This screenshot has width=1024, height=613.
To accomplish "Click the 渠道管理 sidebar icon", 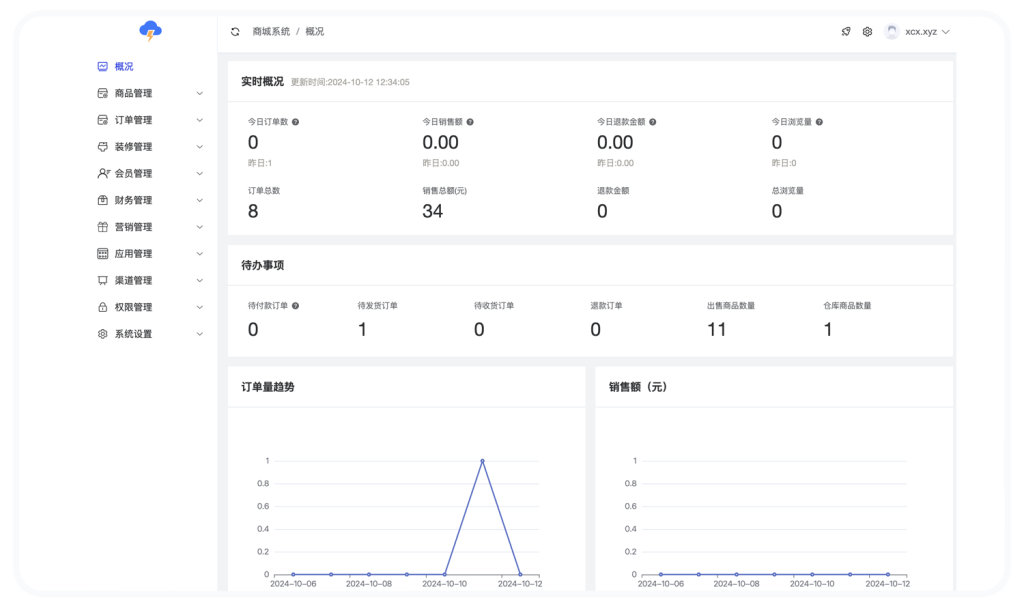I will pos(103,281).
